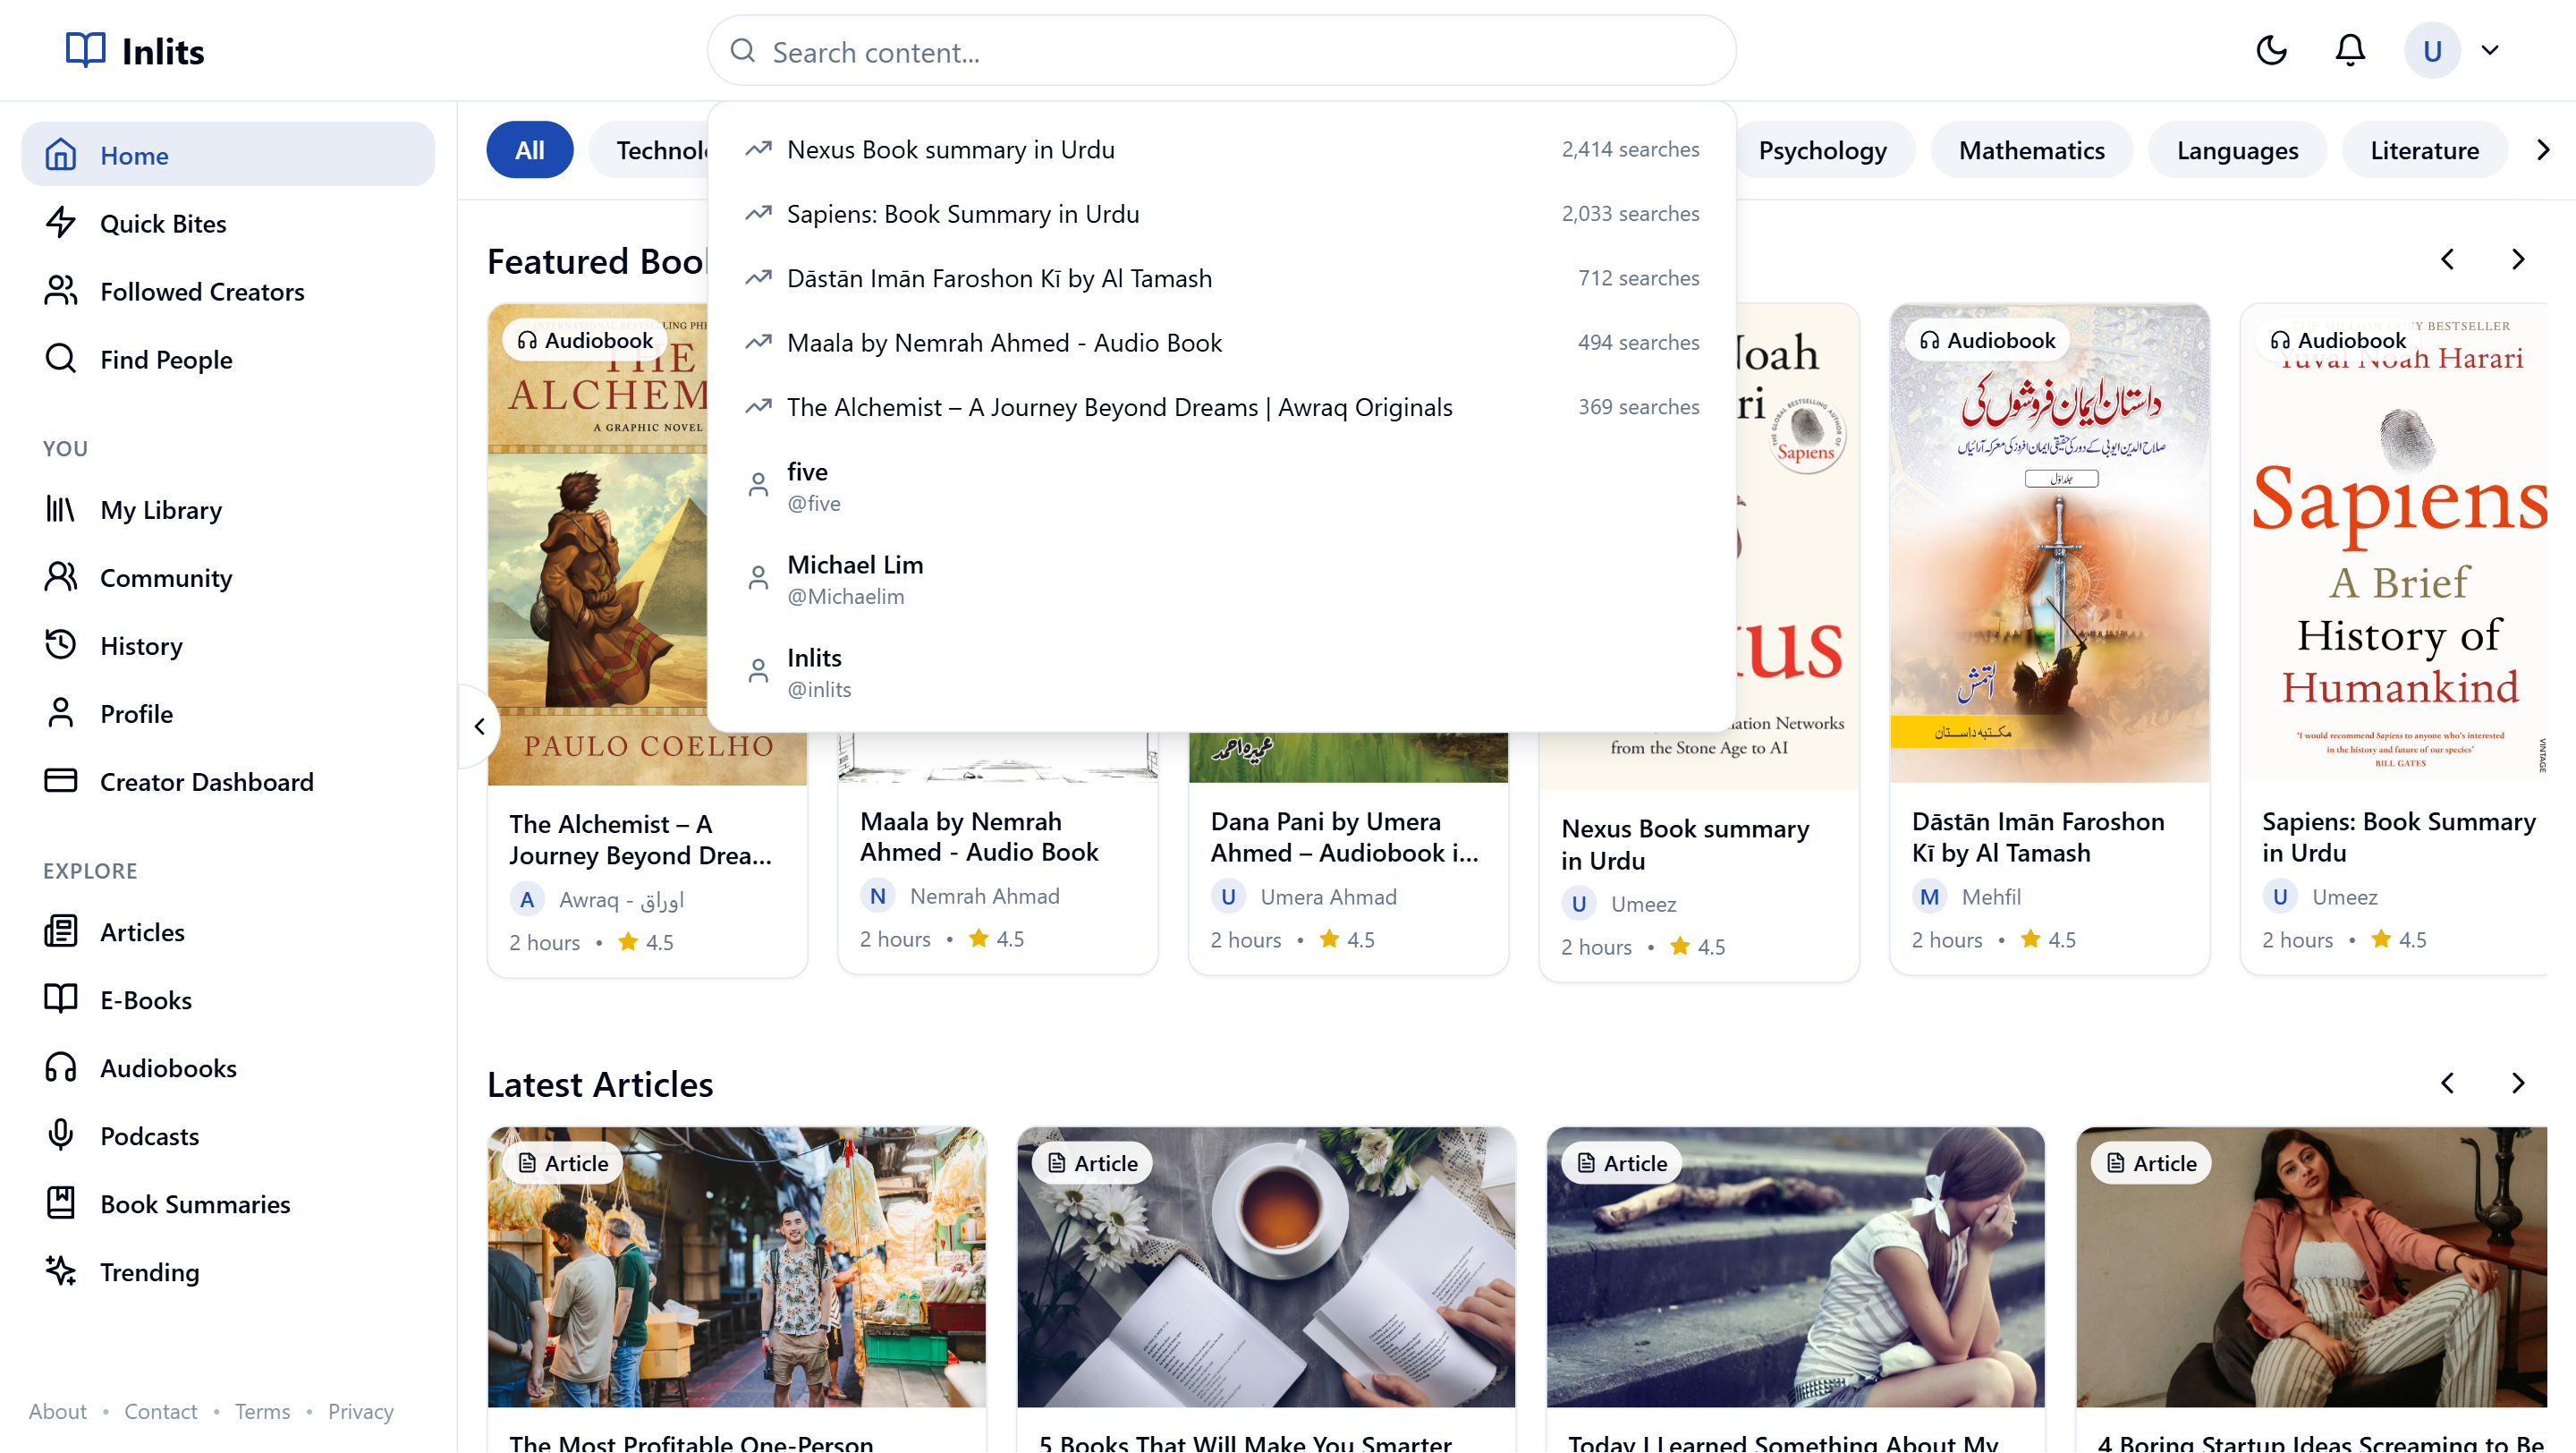2576x1453 pixels.
Task: Collapse the sidebar with arrow handle
Action: point(480,726)
